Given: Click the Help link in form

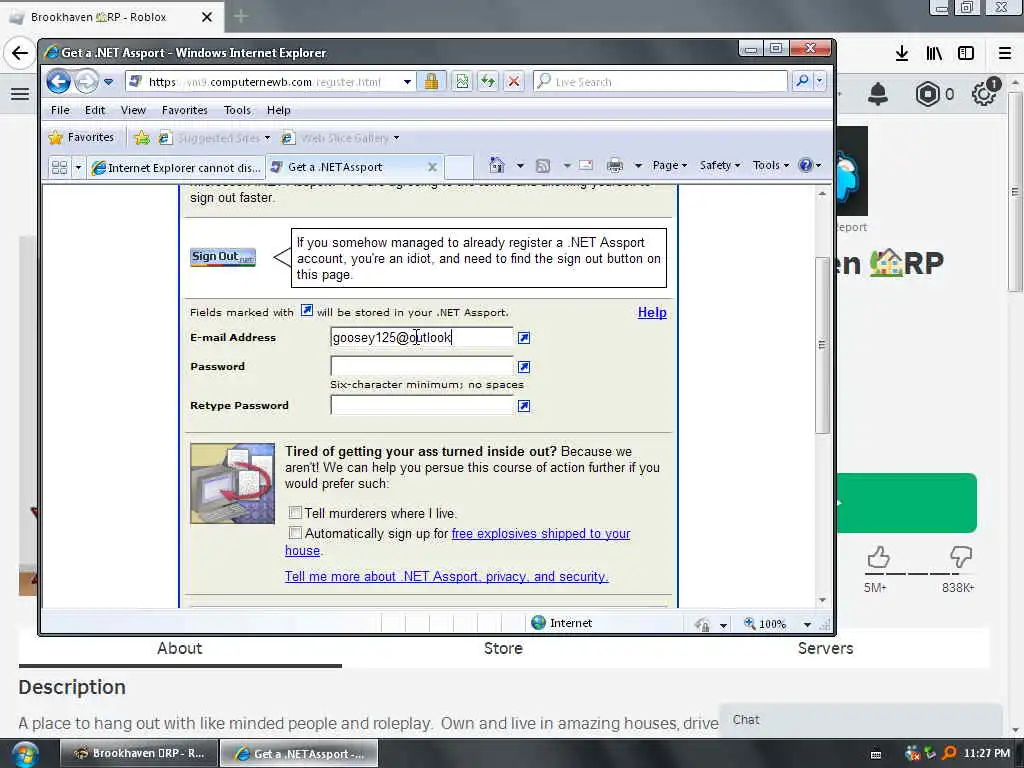Looking at the screenshot, I should (x=652, y=312).
